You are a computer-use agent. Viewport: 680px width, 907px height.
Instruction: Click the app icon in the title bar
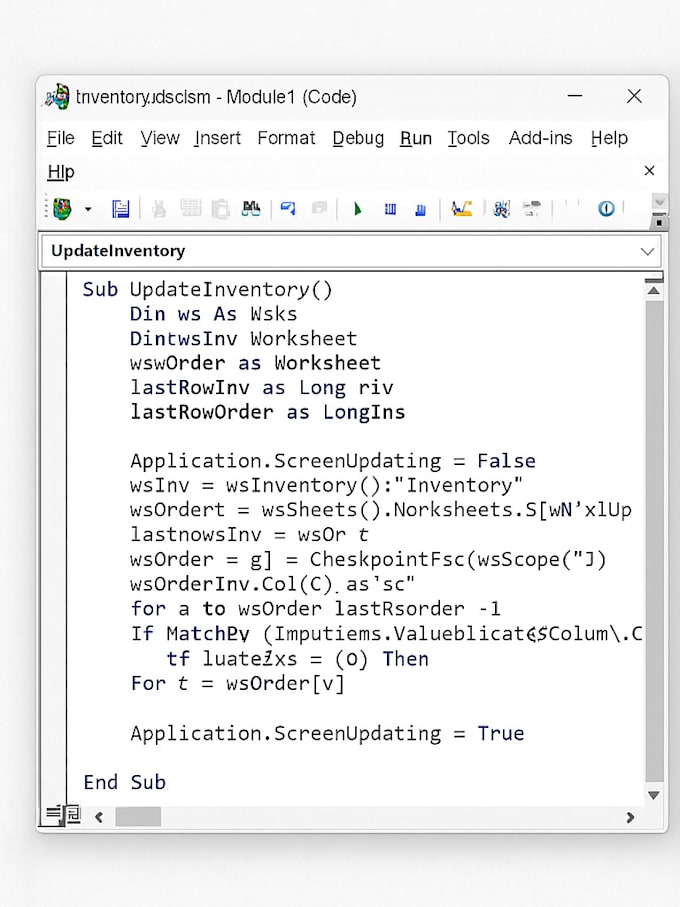(x=57, y=97)
